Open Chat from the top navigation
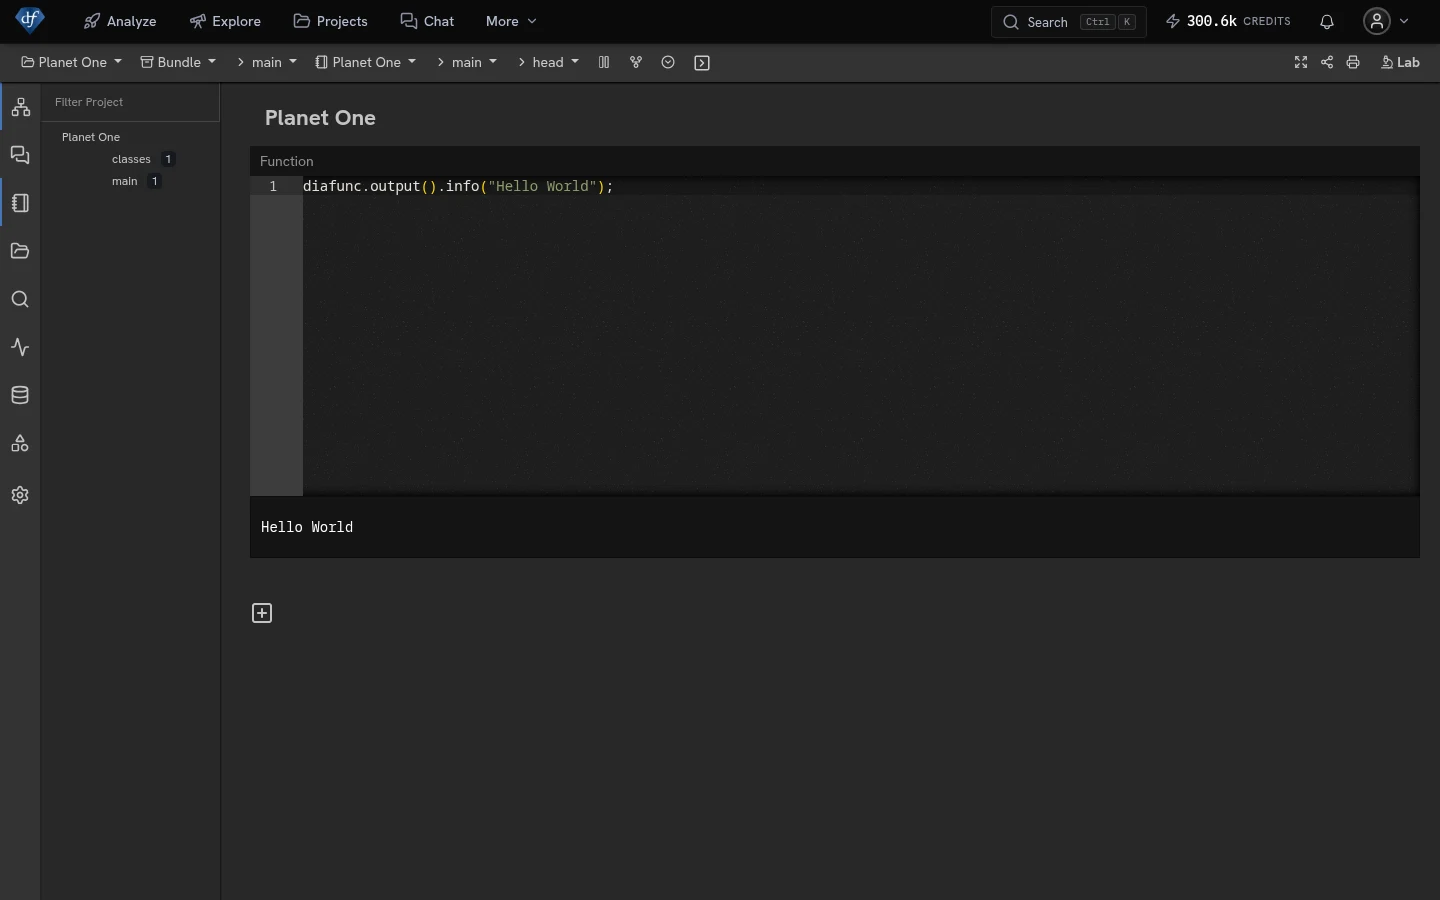 [427, 21]
